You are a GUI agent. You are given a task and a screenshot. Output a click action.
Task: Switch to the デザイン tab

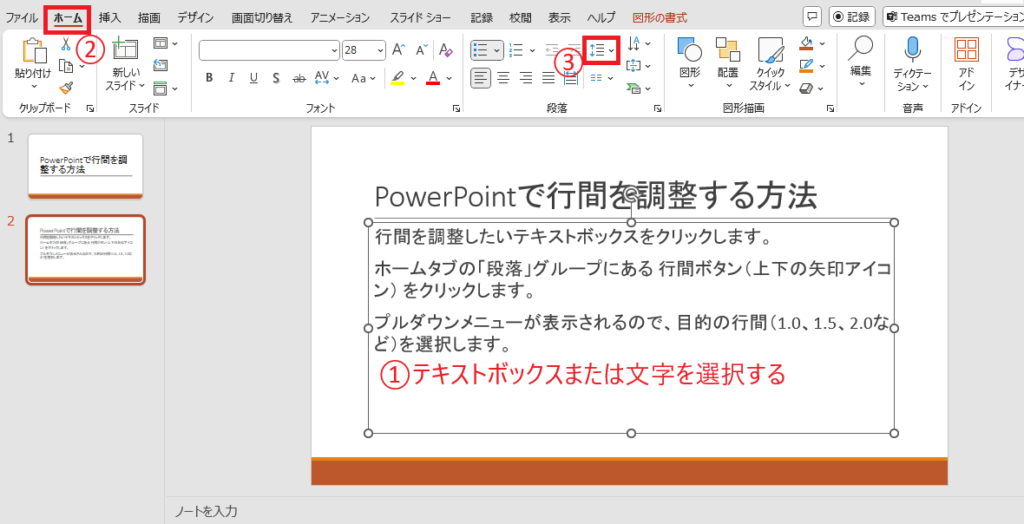pos(195,18)
